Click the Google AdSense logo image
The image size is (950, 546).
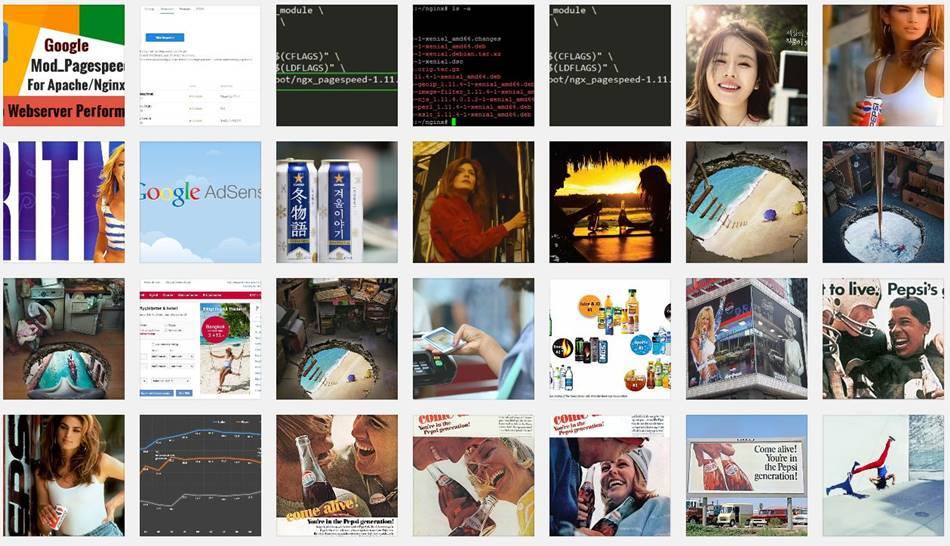200,201
